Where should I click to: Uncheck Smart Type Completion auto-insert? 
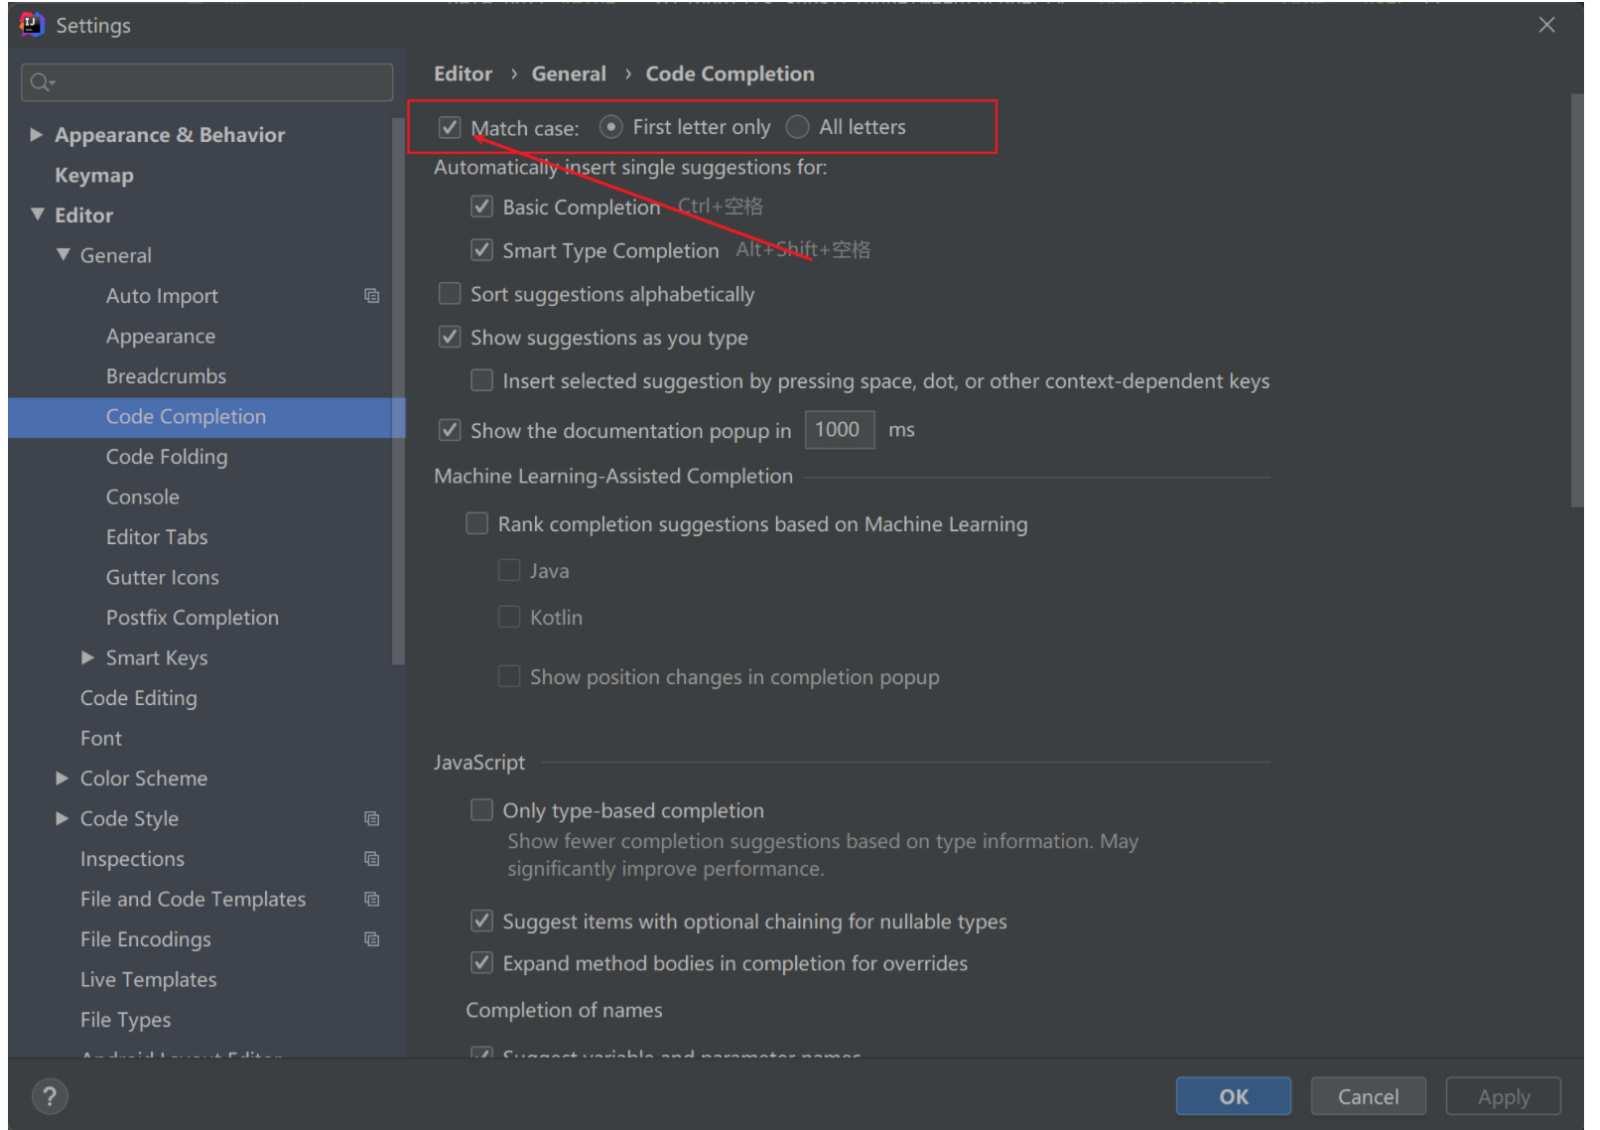coord(482,250)
